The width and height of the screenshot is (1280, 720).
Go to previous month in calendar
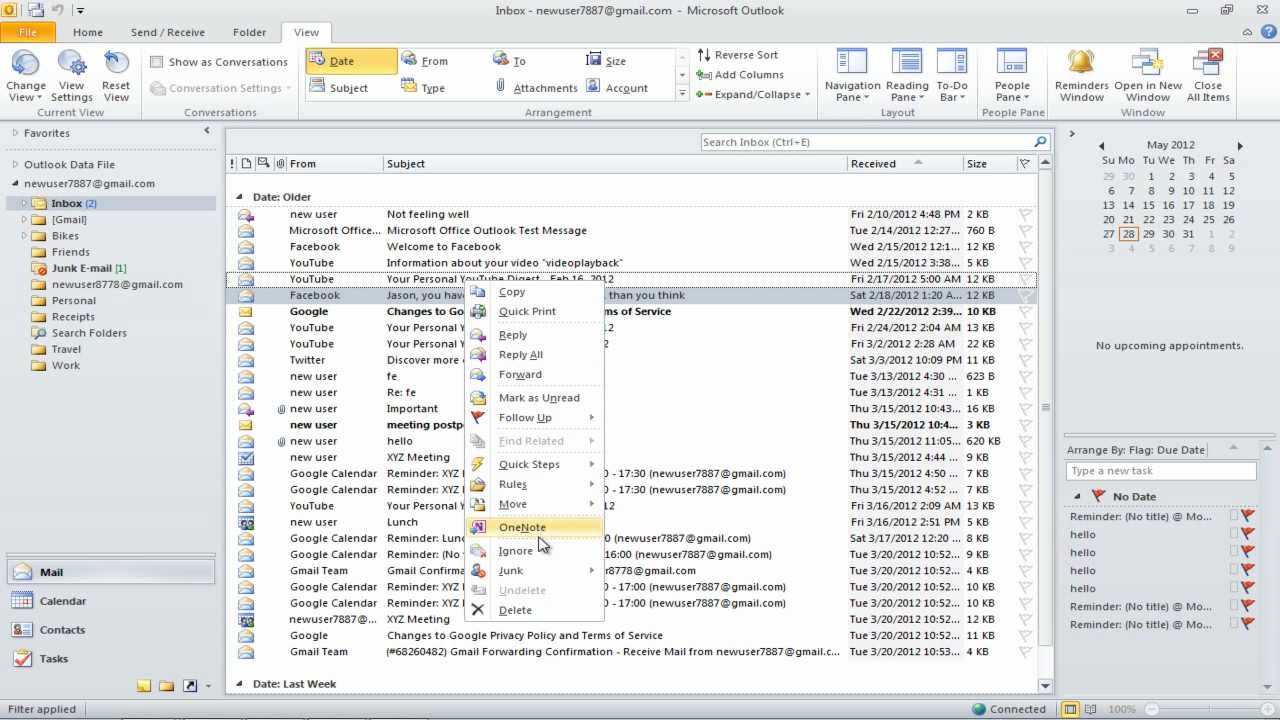[1101, 146]
